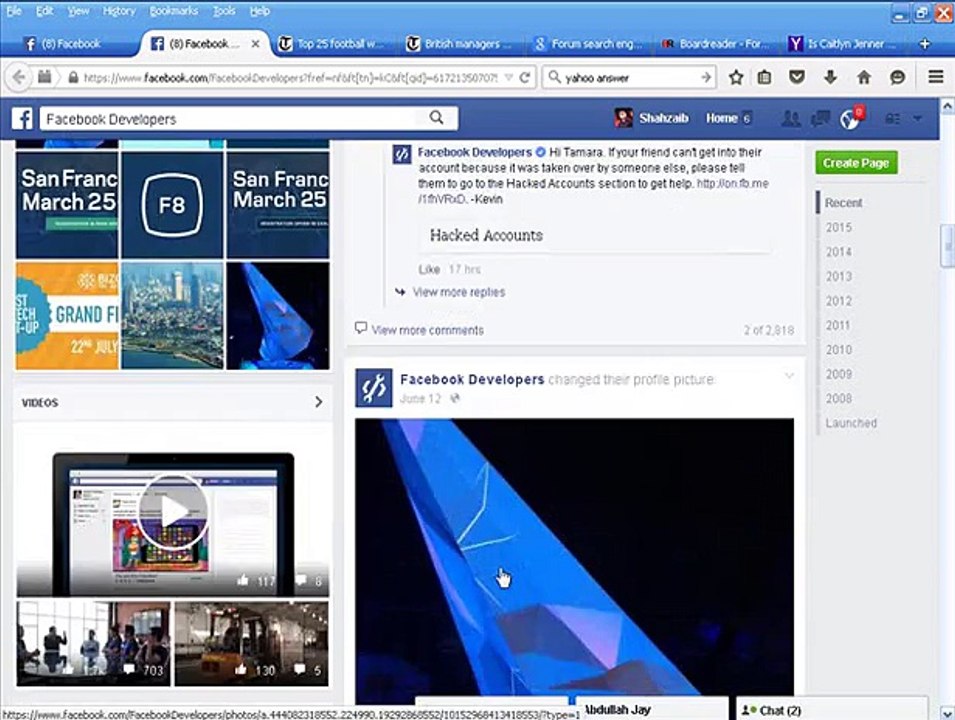955x720 pixels.
Task: Open the downloads arrow icon
Action: pyautogui.click(x=830, y=77)
